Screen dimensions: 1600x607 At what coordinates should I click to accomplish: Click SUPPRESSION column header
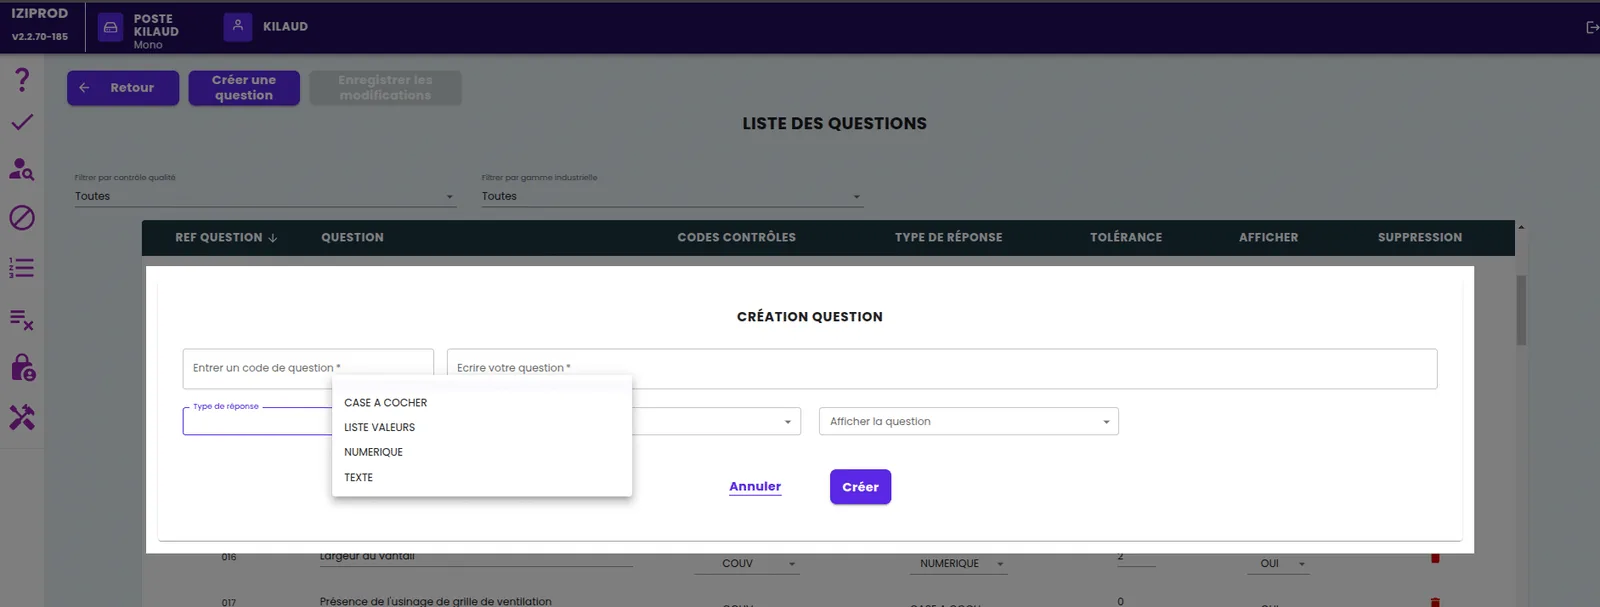(1420, 238)
